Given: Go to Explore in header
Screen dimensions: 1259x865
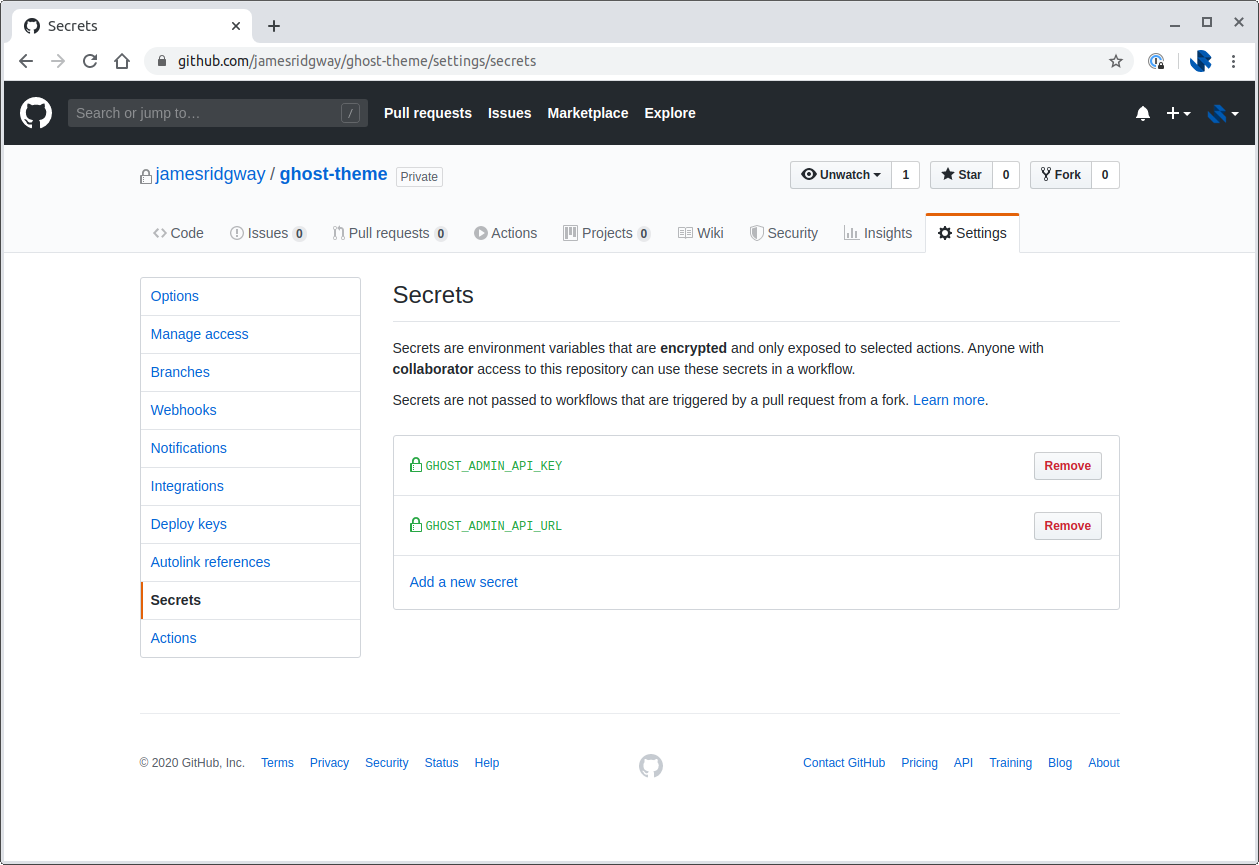Looking at the screenshot, I should point(670,113).
